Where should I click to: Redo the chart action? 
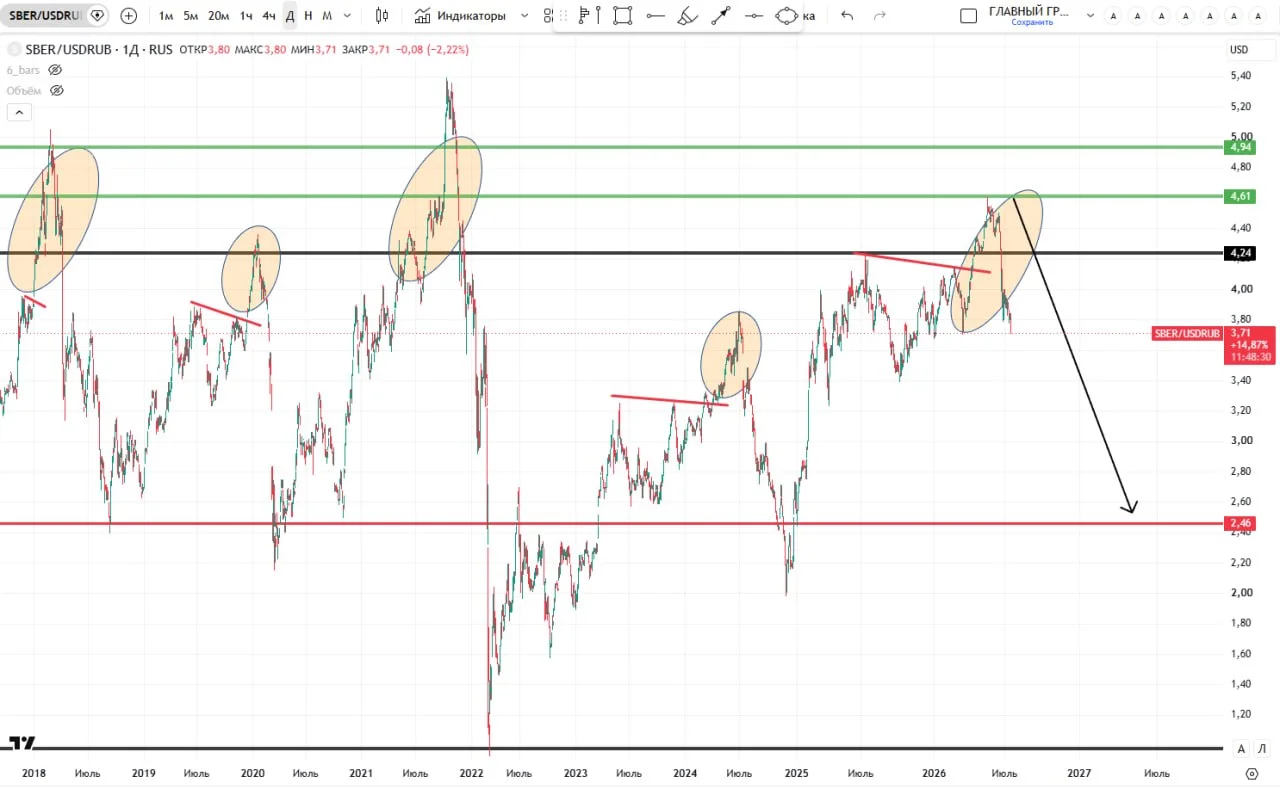[x=880, y=16]
